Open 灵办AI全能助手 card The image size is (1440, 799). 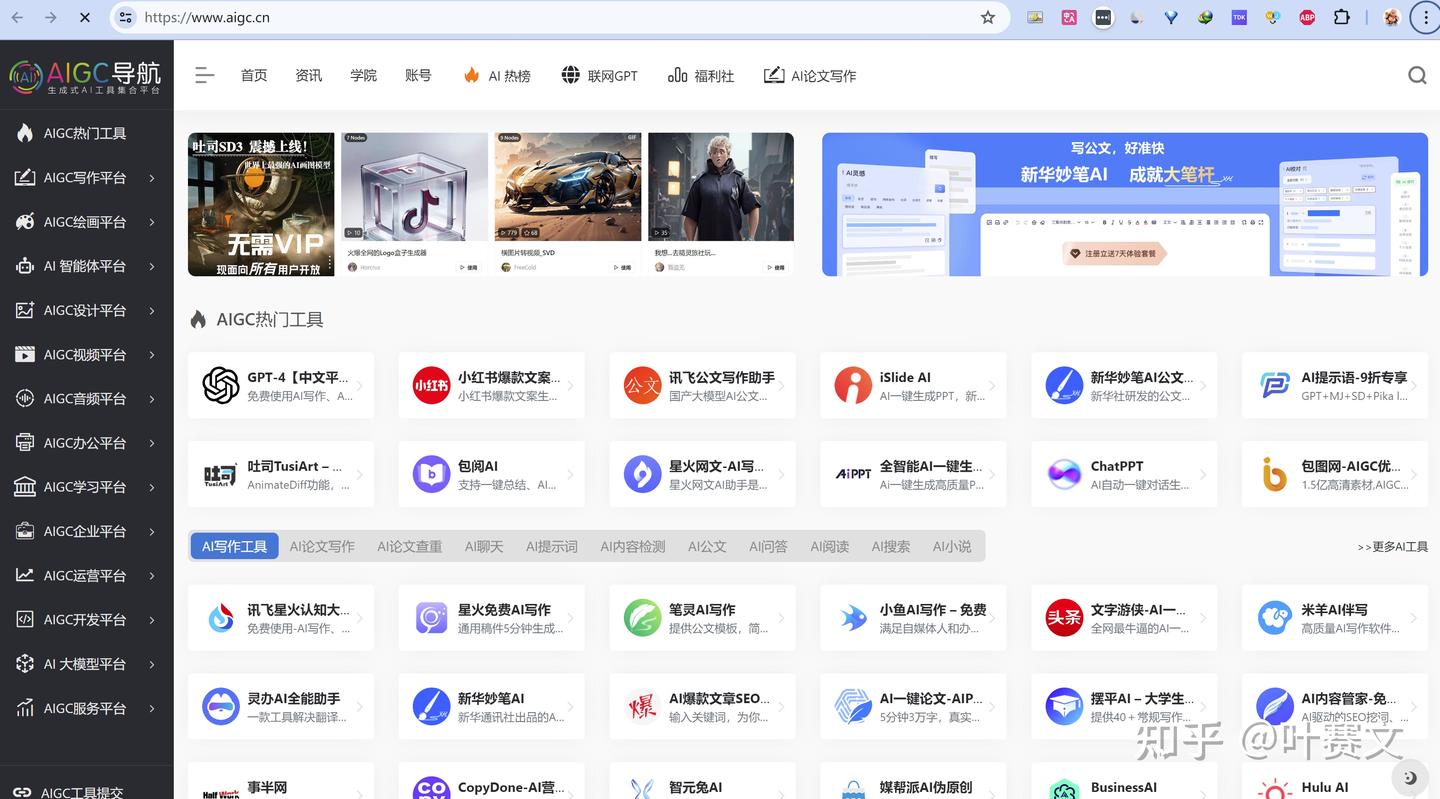coord(281,706)
